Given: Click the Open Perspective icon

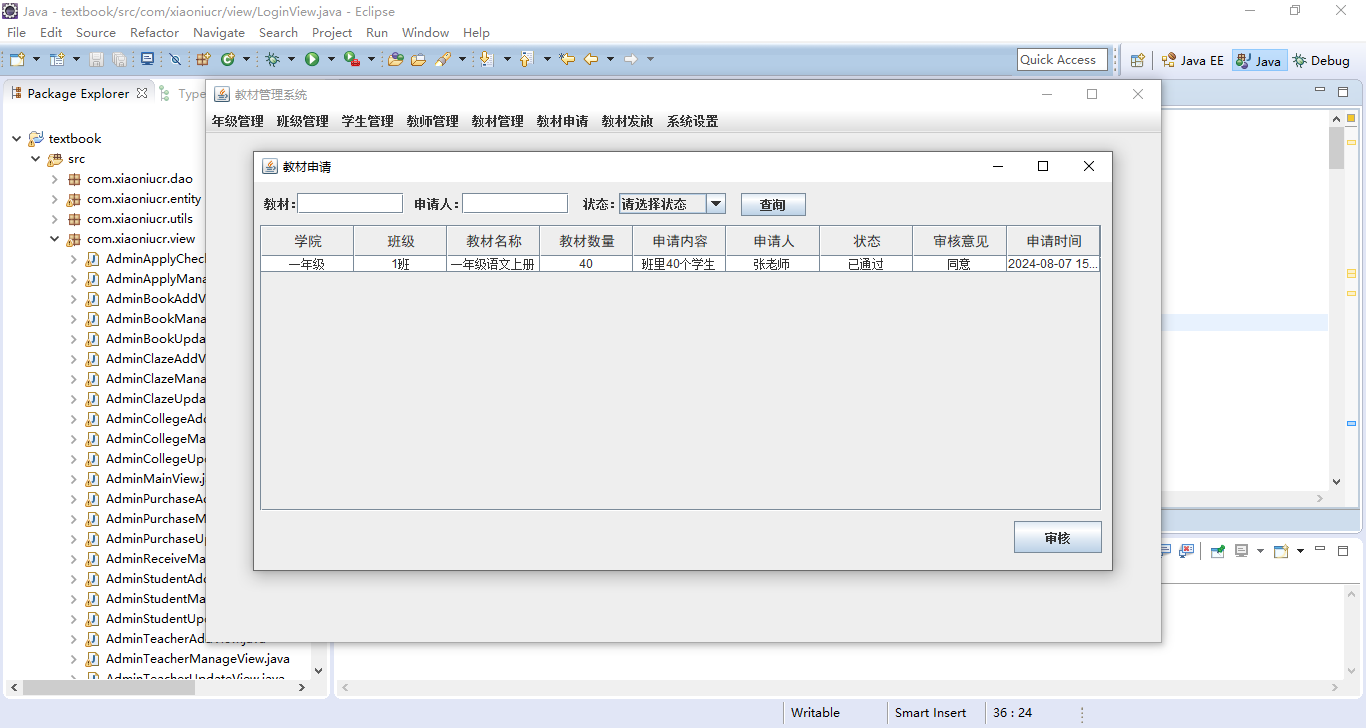Looking at the screenshot, I should click(1137, 60).
